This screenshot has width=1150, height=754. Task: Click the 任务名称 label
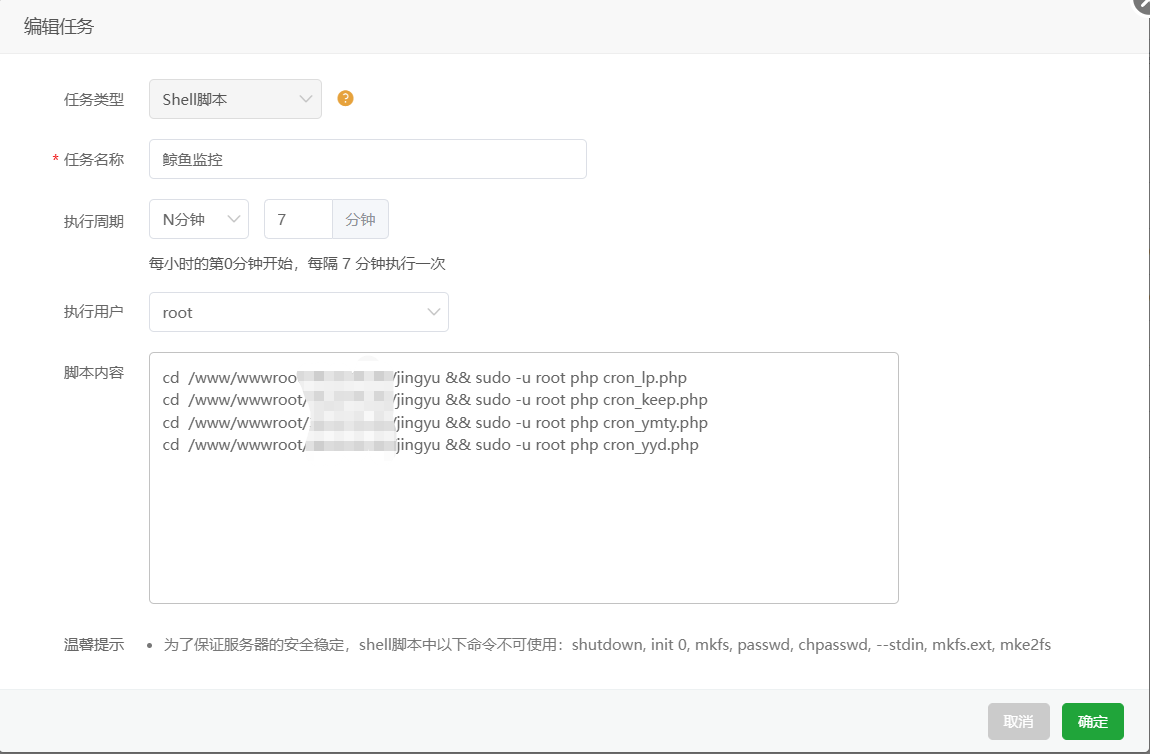[x=94, y=159]
